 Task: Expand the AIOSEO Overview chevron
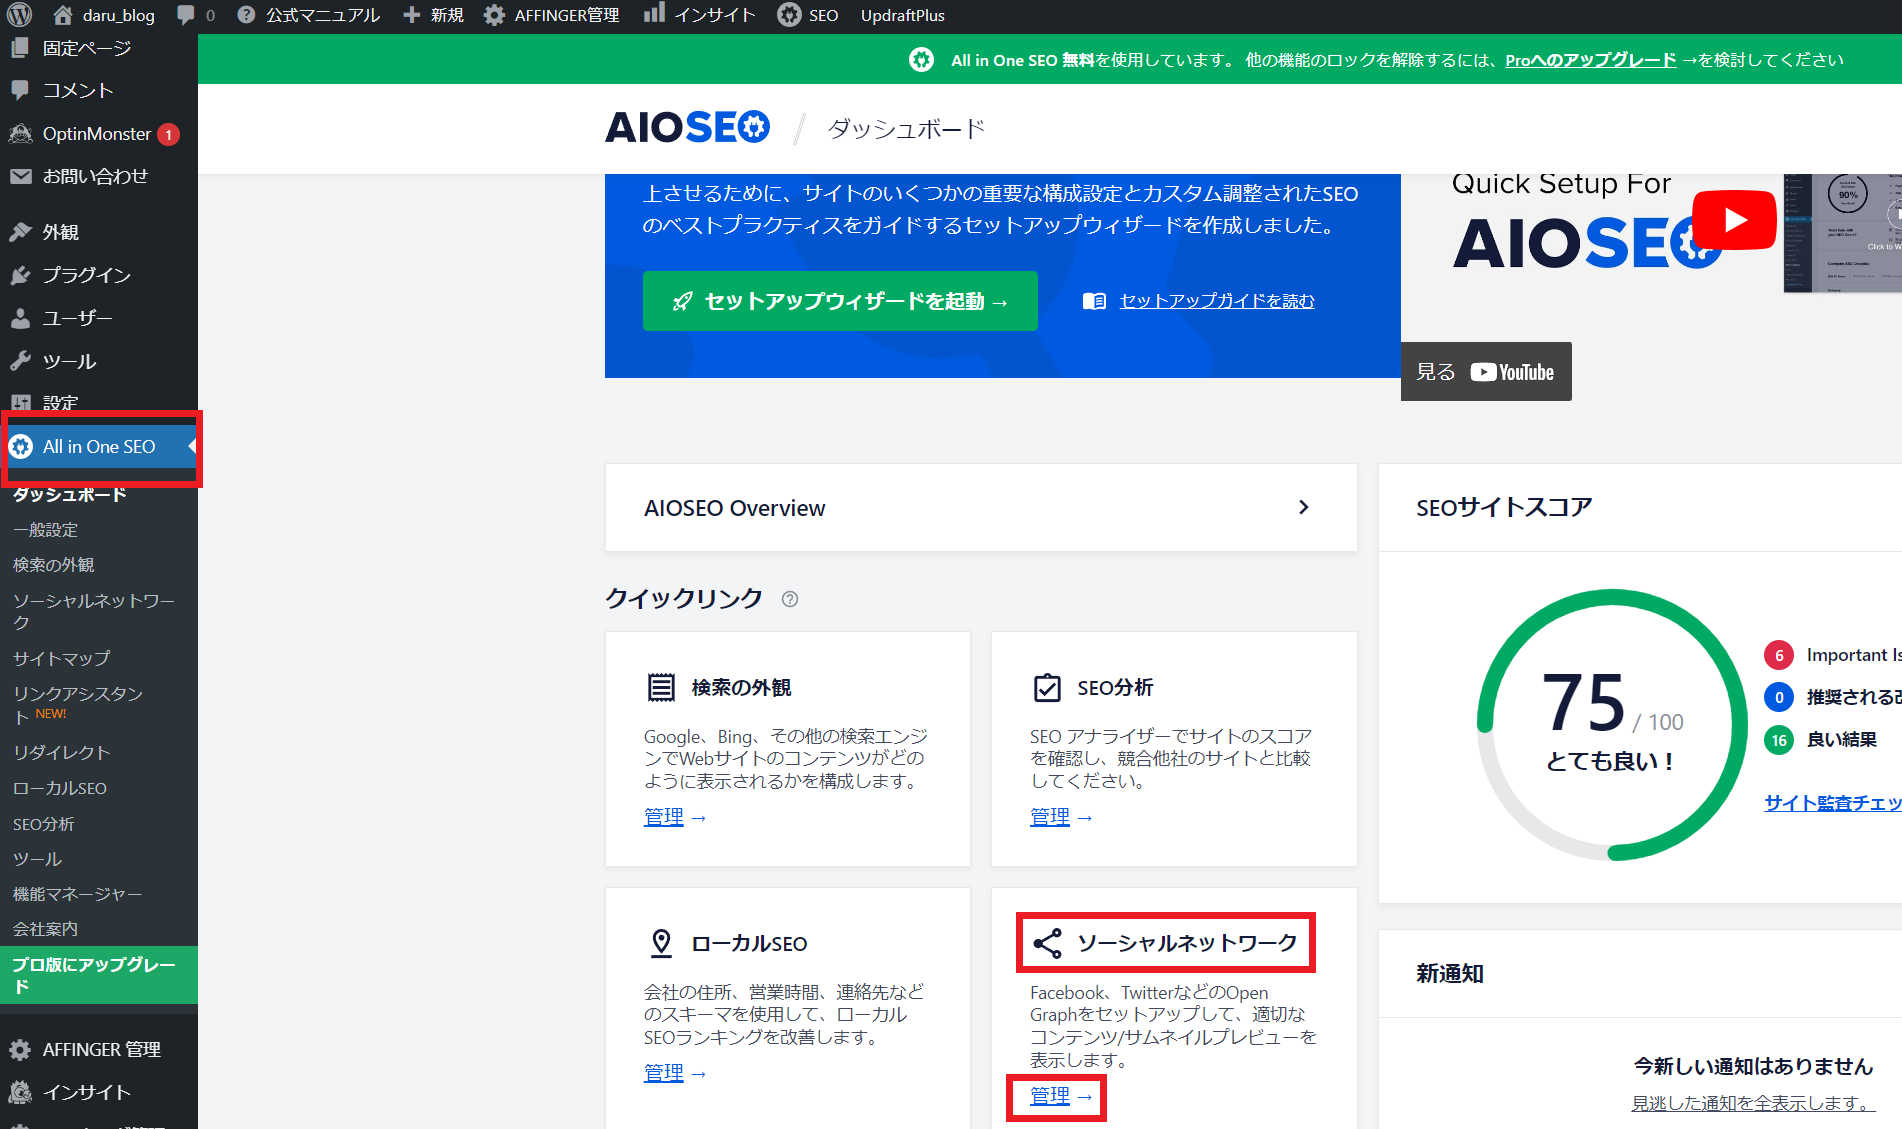point(1303,507)
